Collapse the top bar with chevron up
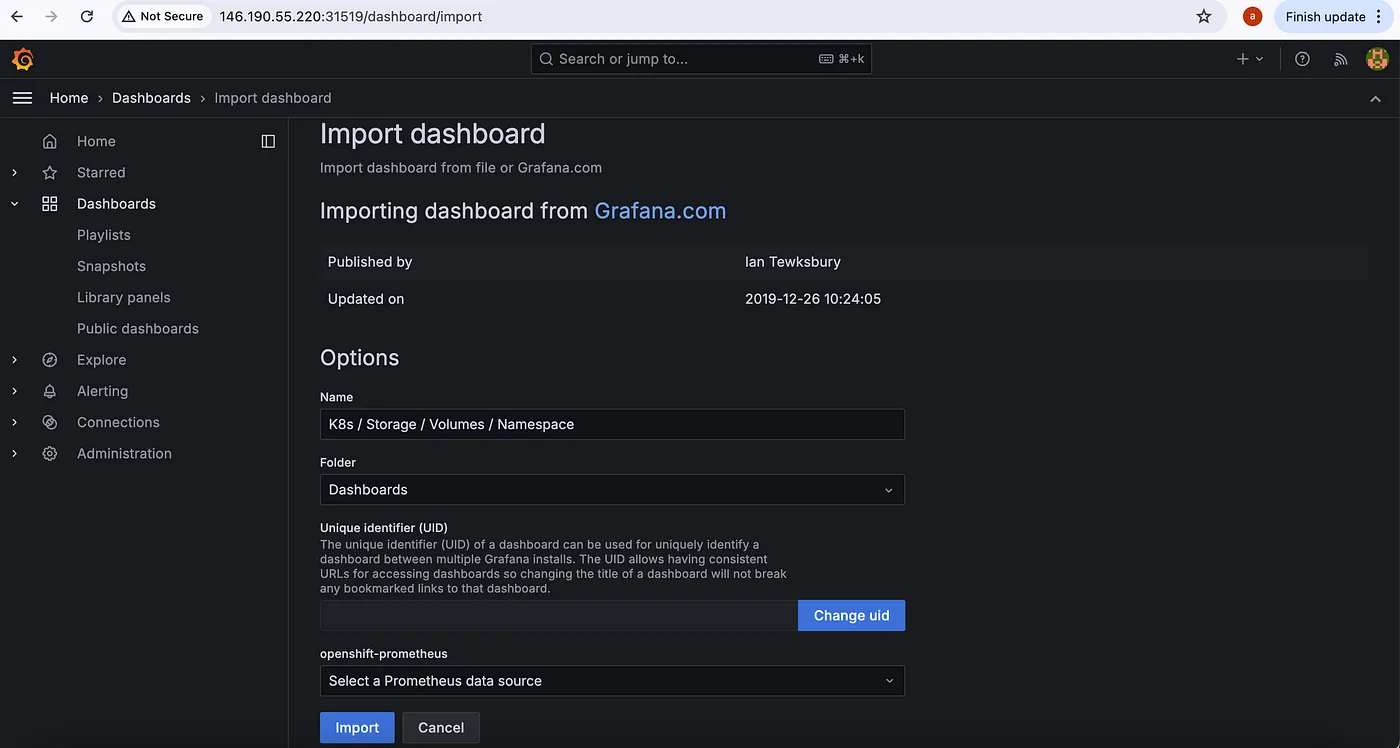The image size is (1400, 748). click(x=1375, y=98)
